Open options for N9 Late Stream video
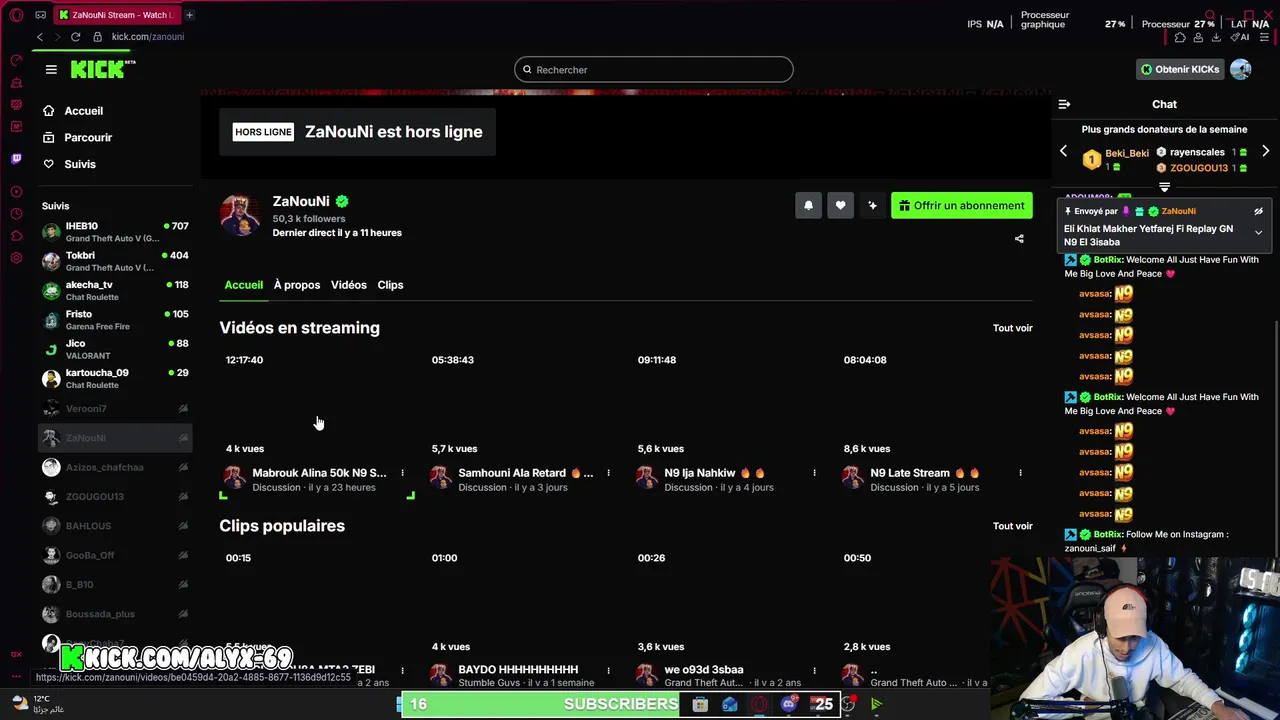The height and width of the screenshot is (720, 1280). click(1020, 473)
